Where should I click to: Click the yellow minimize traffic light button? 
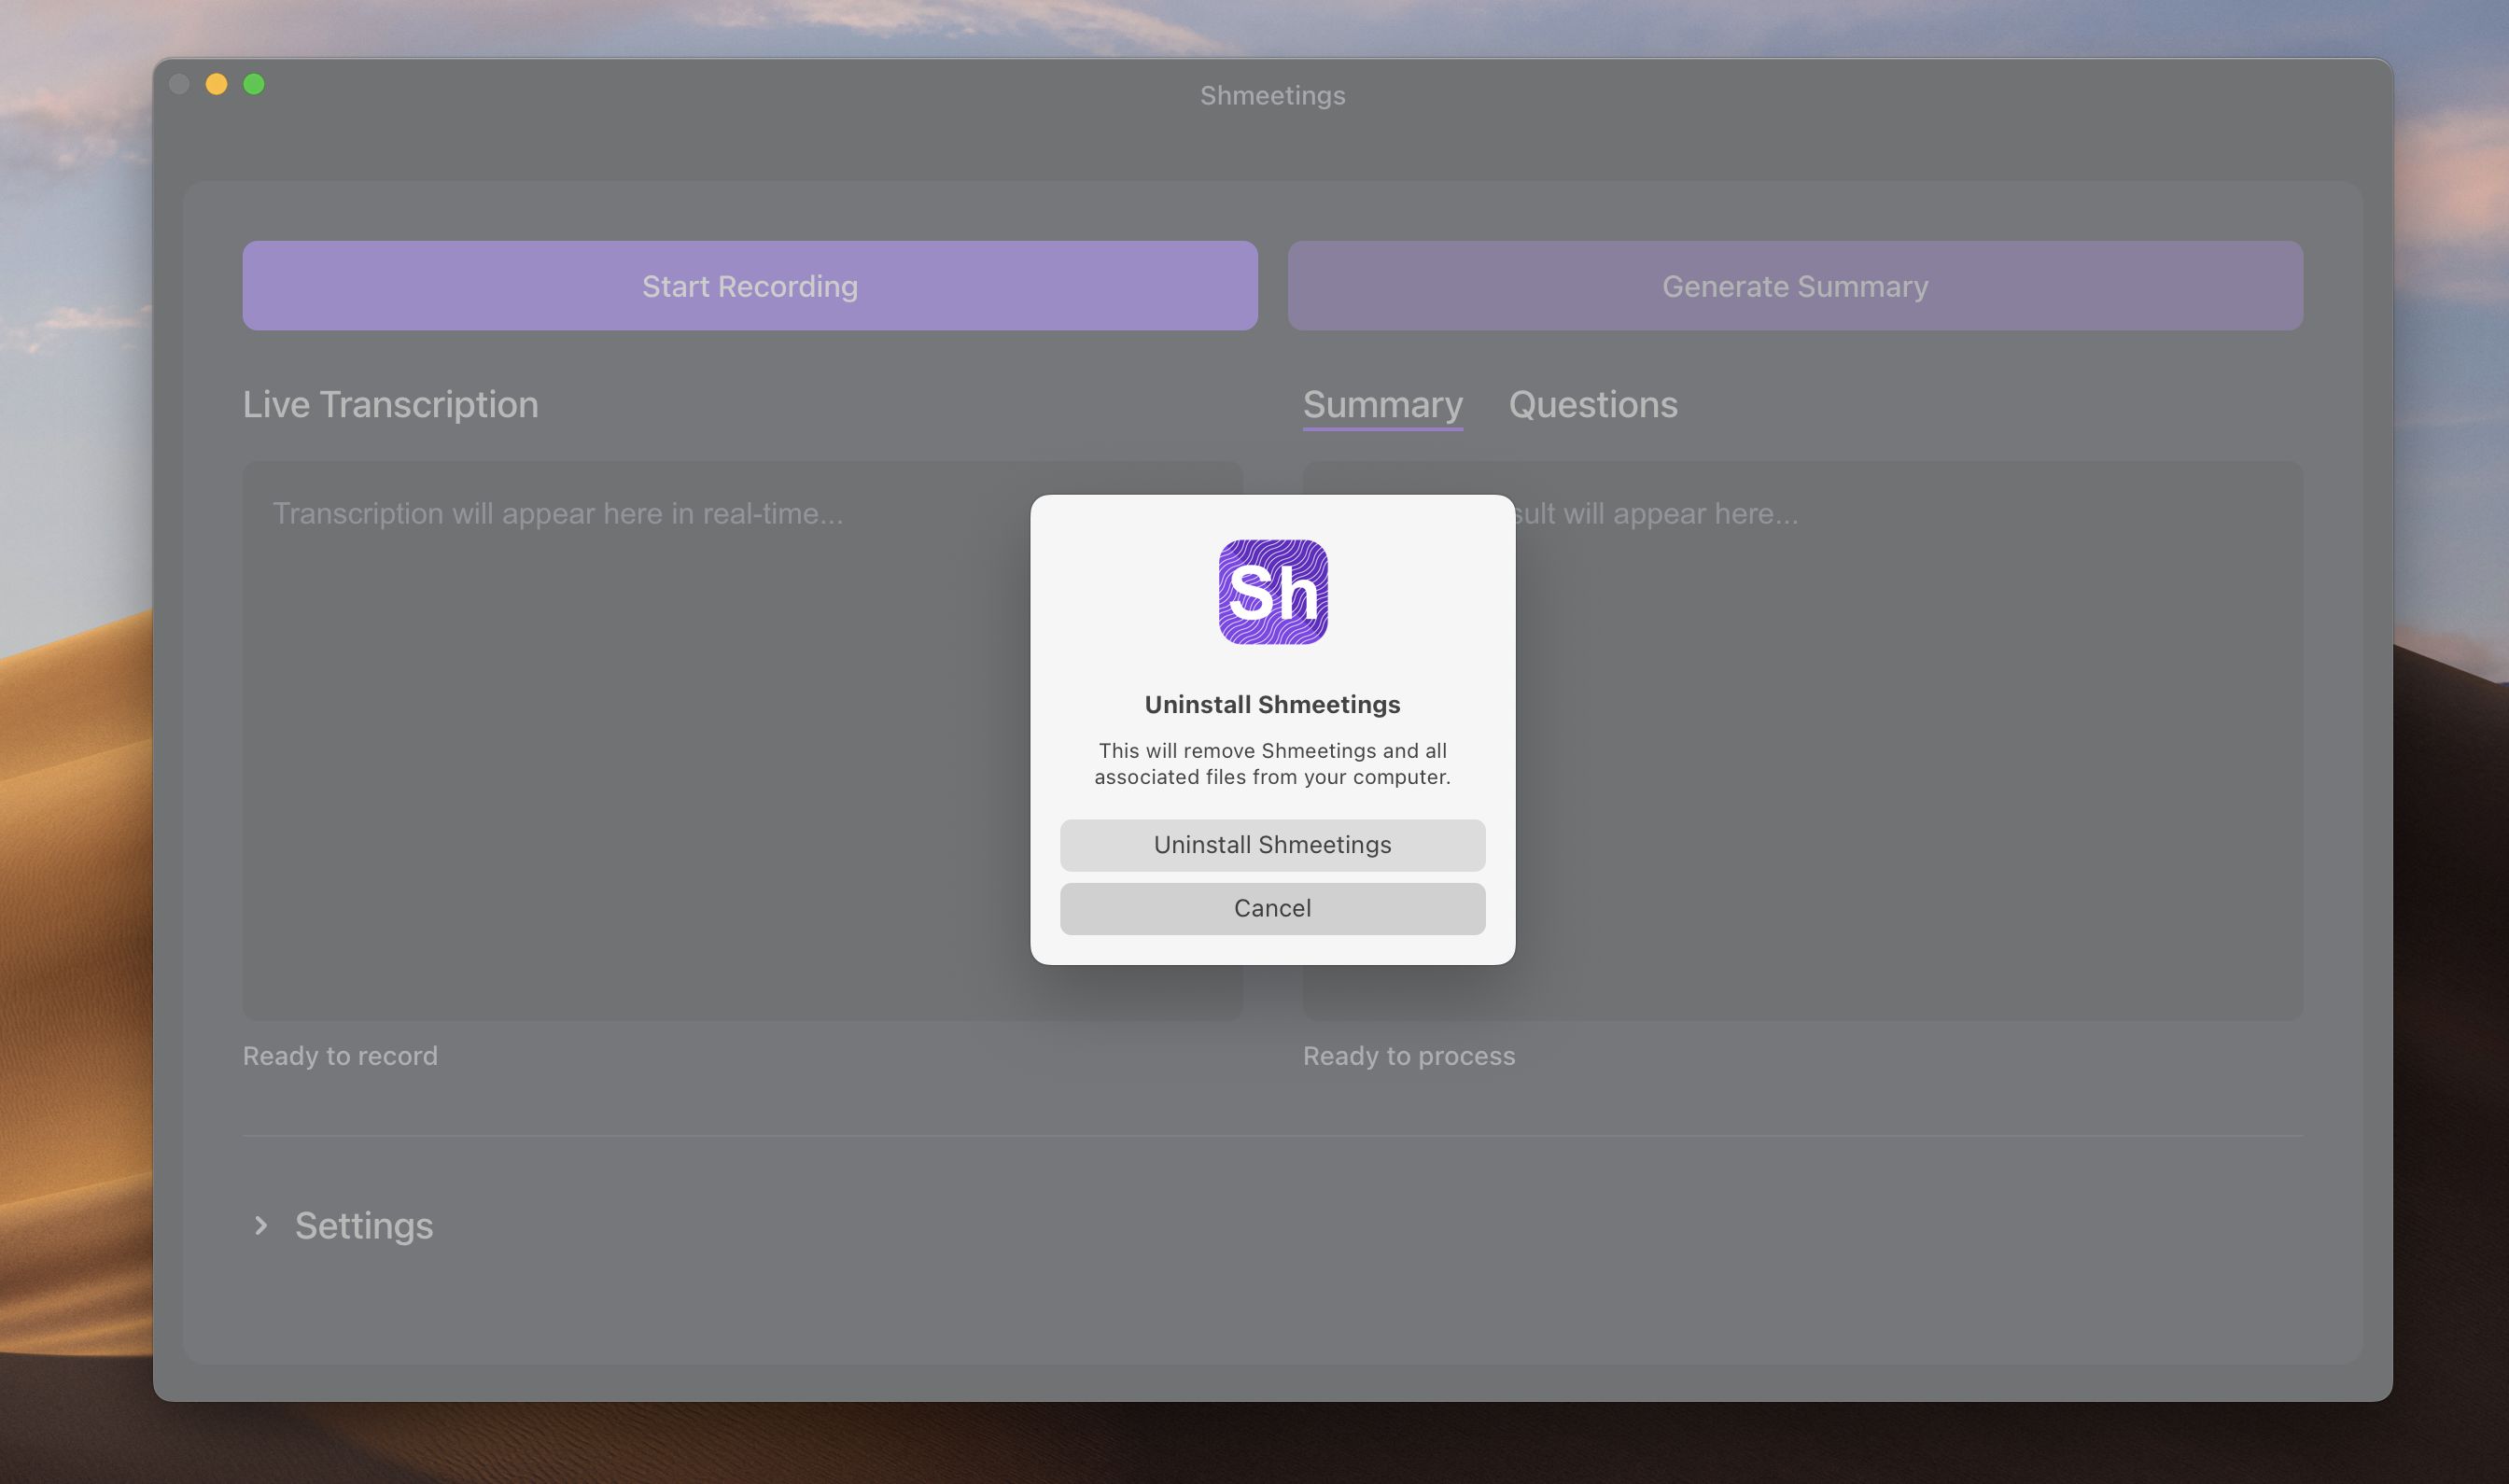(x=217, y=85)
